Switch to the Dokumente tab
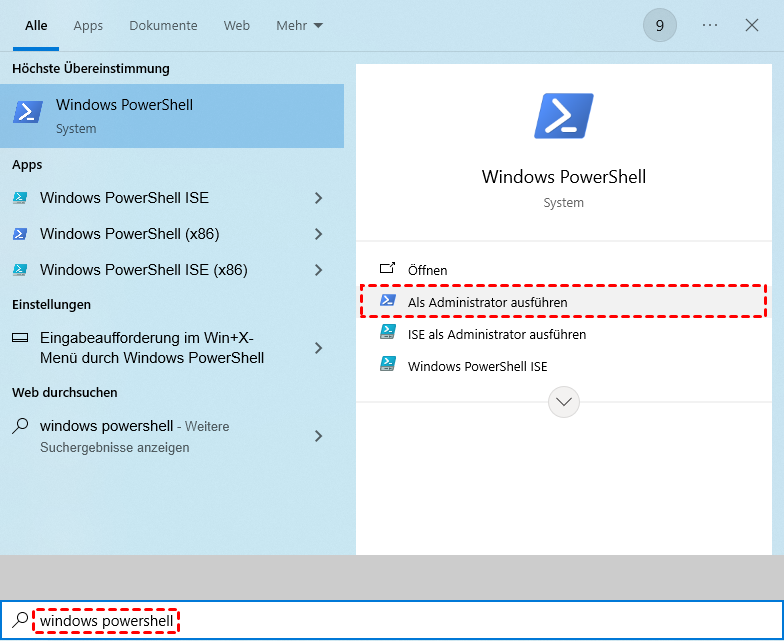This screenshot has height=641, width=784. (x=163, y=25)
